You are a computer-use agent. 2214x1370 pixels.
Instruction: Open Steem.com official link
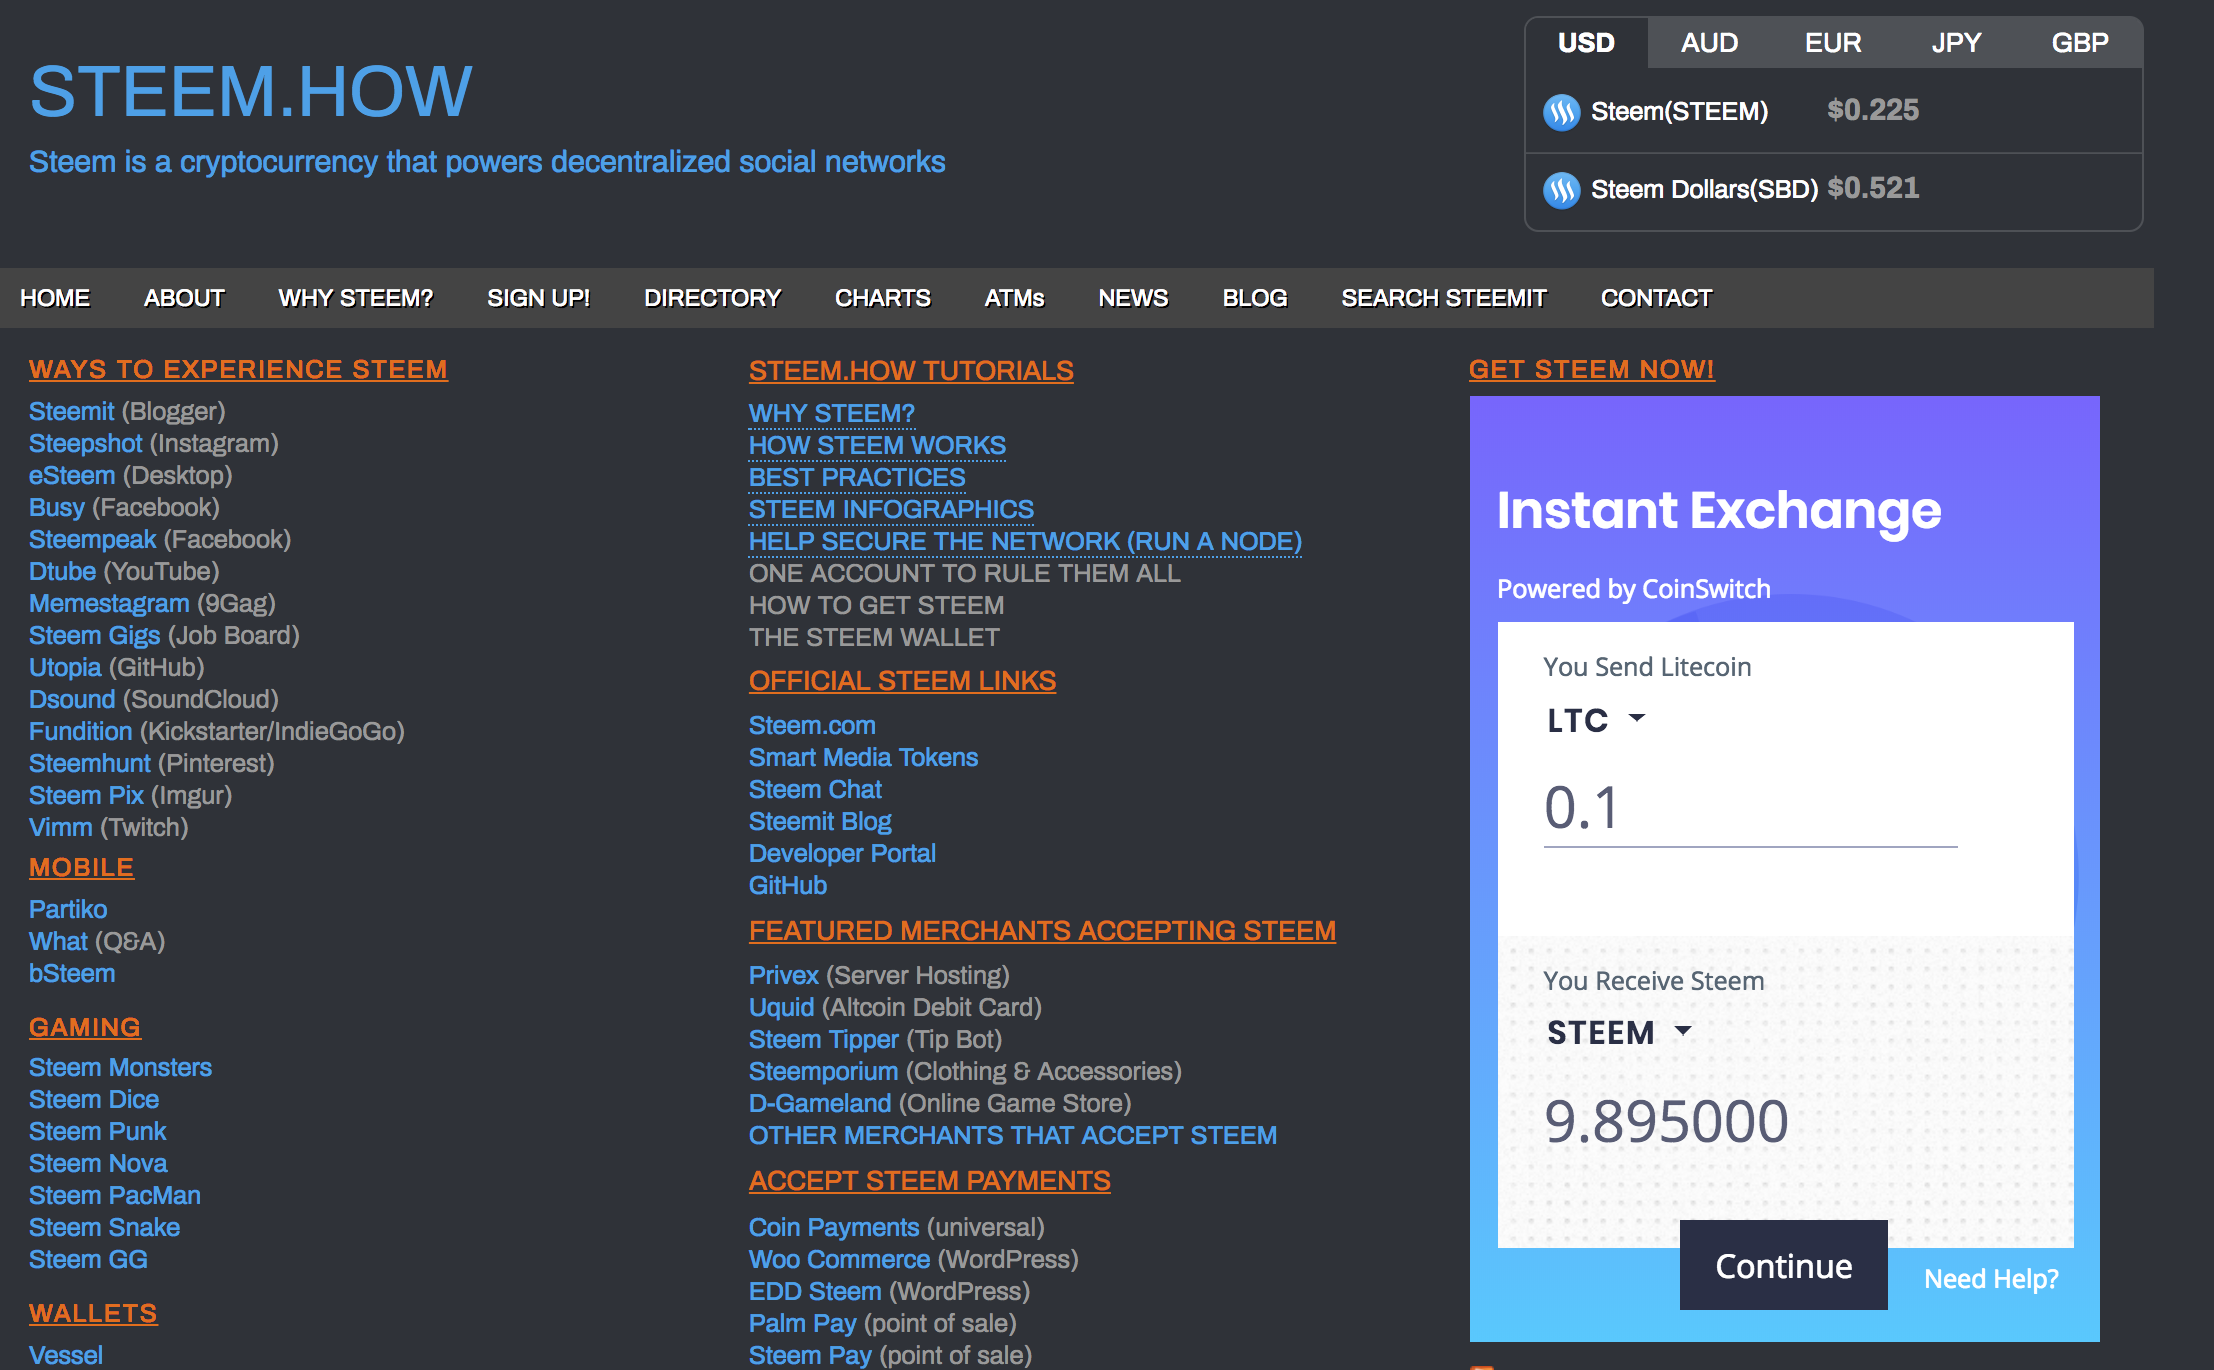813,726
